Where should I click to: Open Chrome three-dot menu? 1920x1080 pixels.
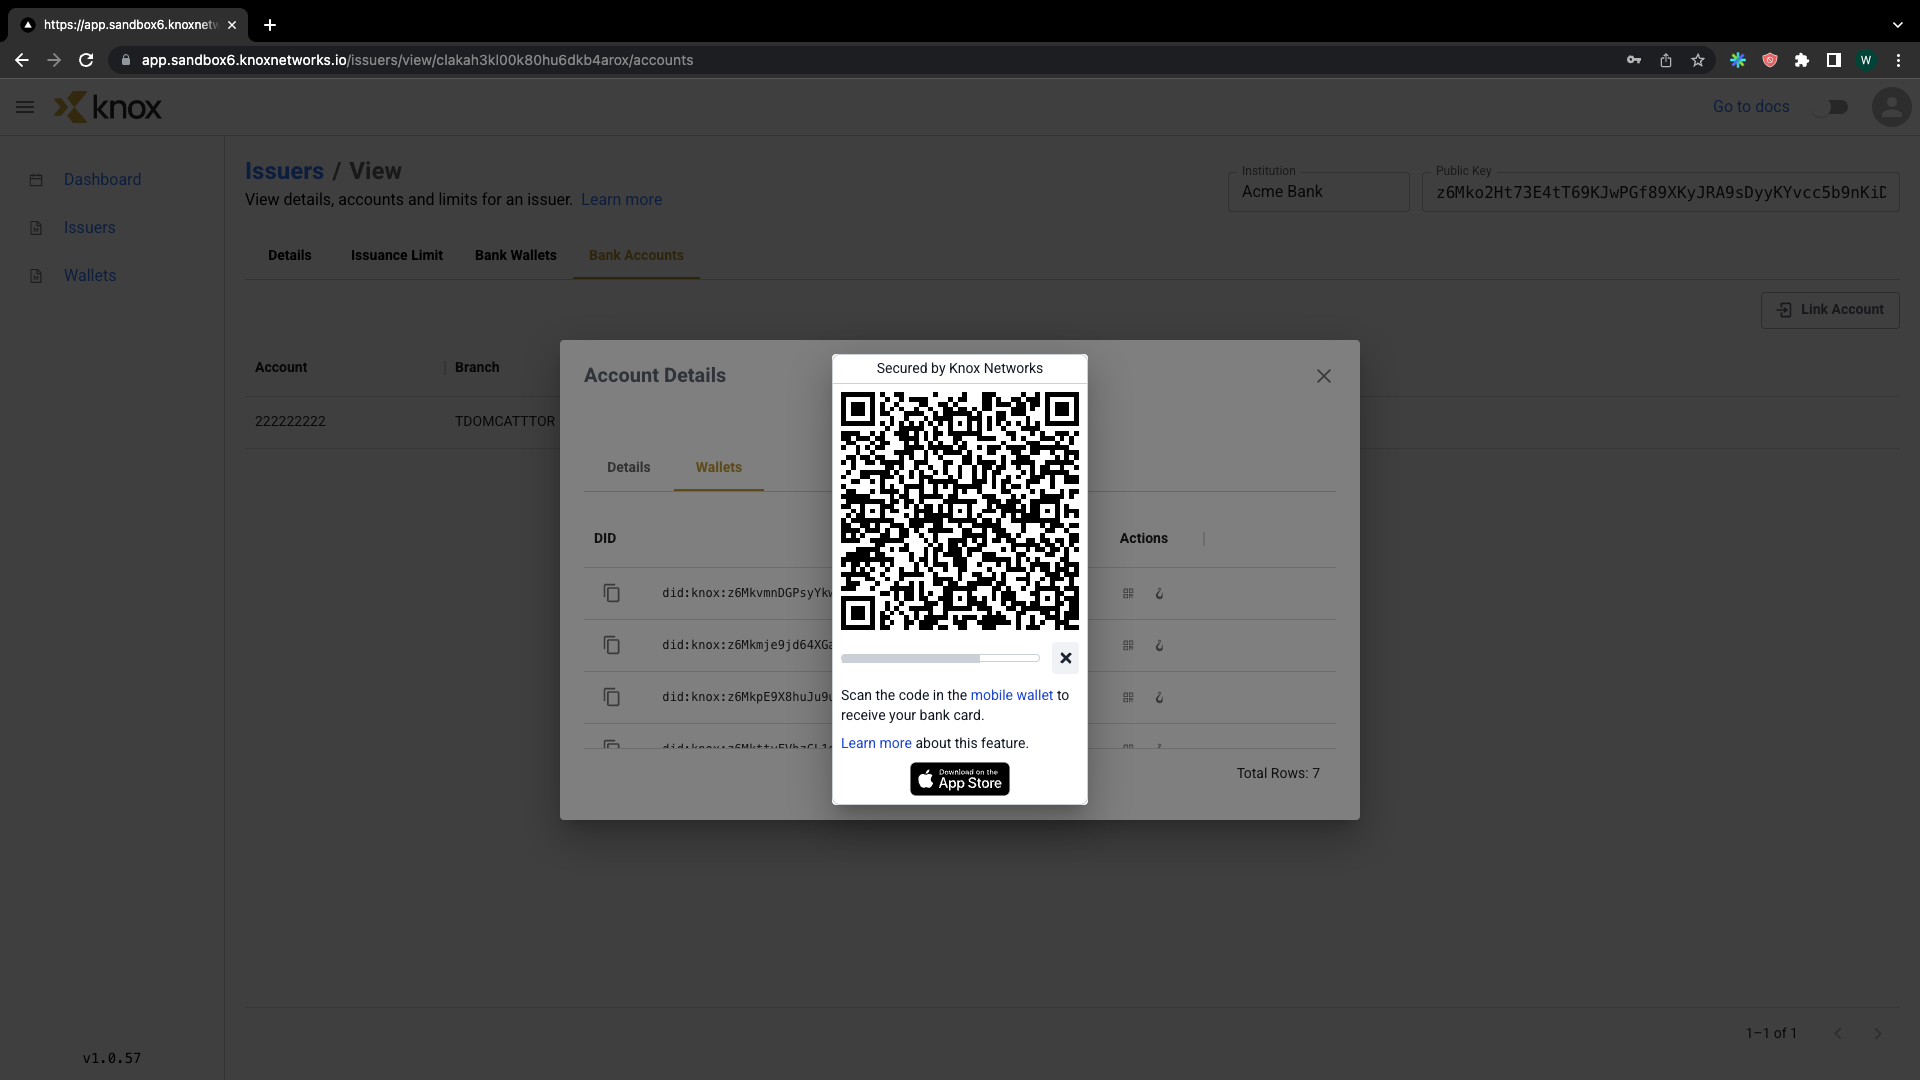point(1898,60)
